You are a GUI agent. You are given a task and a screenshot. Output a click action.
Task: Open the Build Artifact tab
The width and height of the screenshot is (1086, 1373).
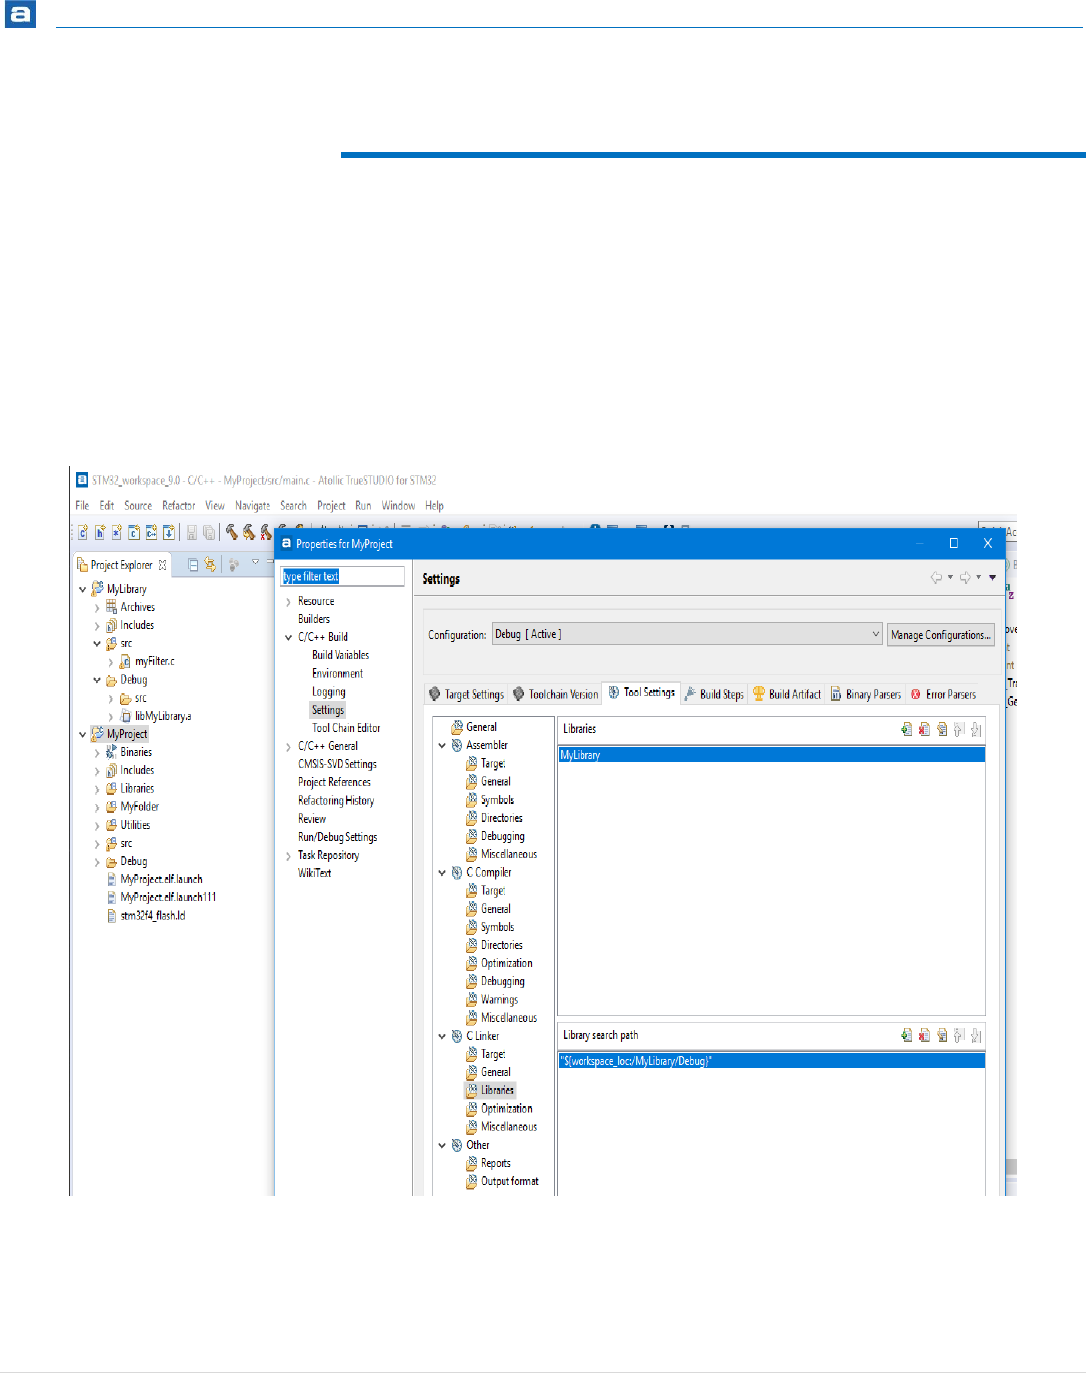[x=787, y=694]
